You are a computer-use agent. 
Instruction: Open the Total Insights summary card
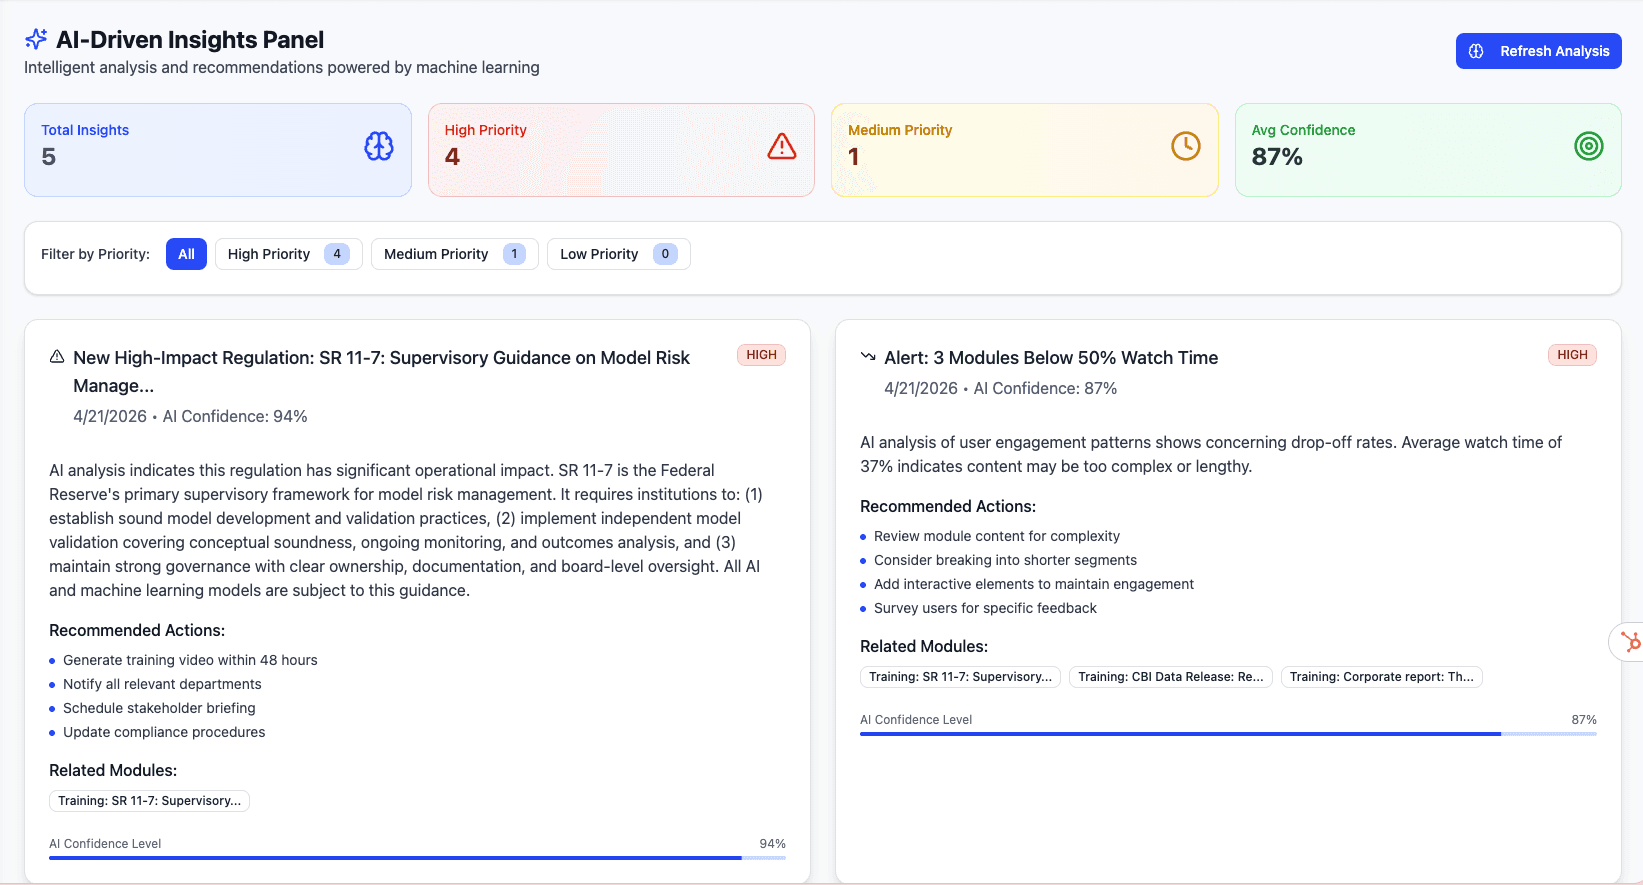tap(218, 150)
